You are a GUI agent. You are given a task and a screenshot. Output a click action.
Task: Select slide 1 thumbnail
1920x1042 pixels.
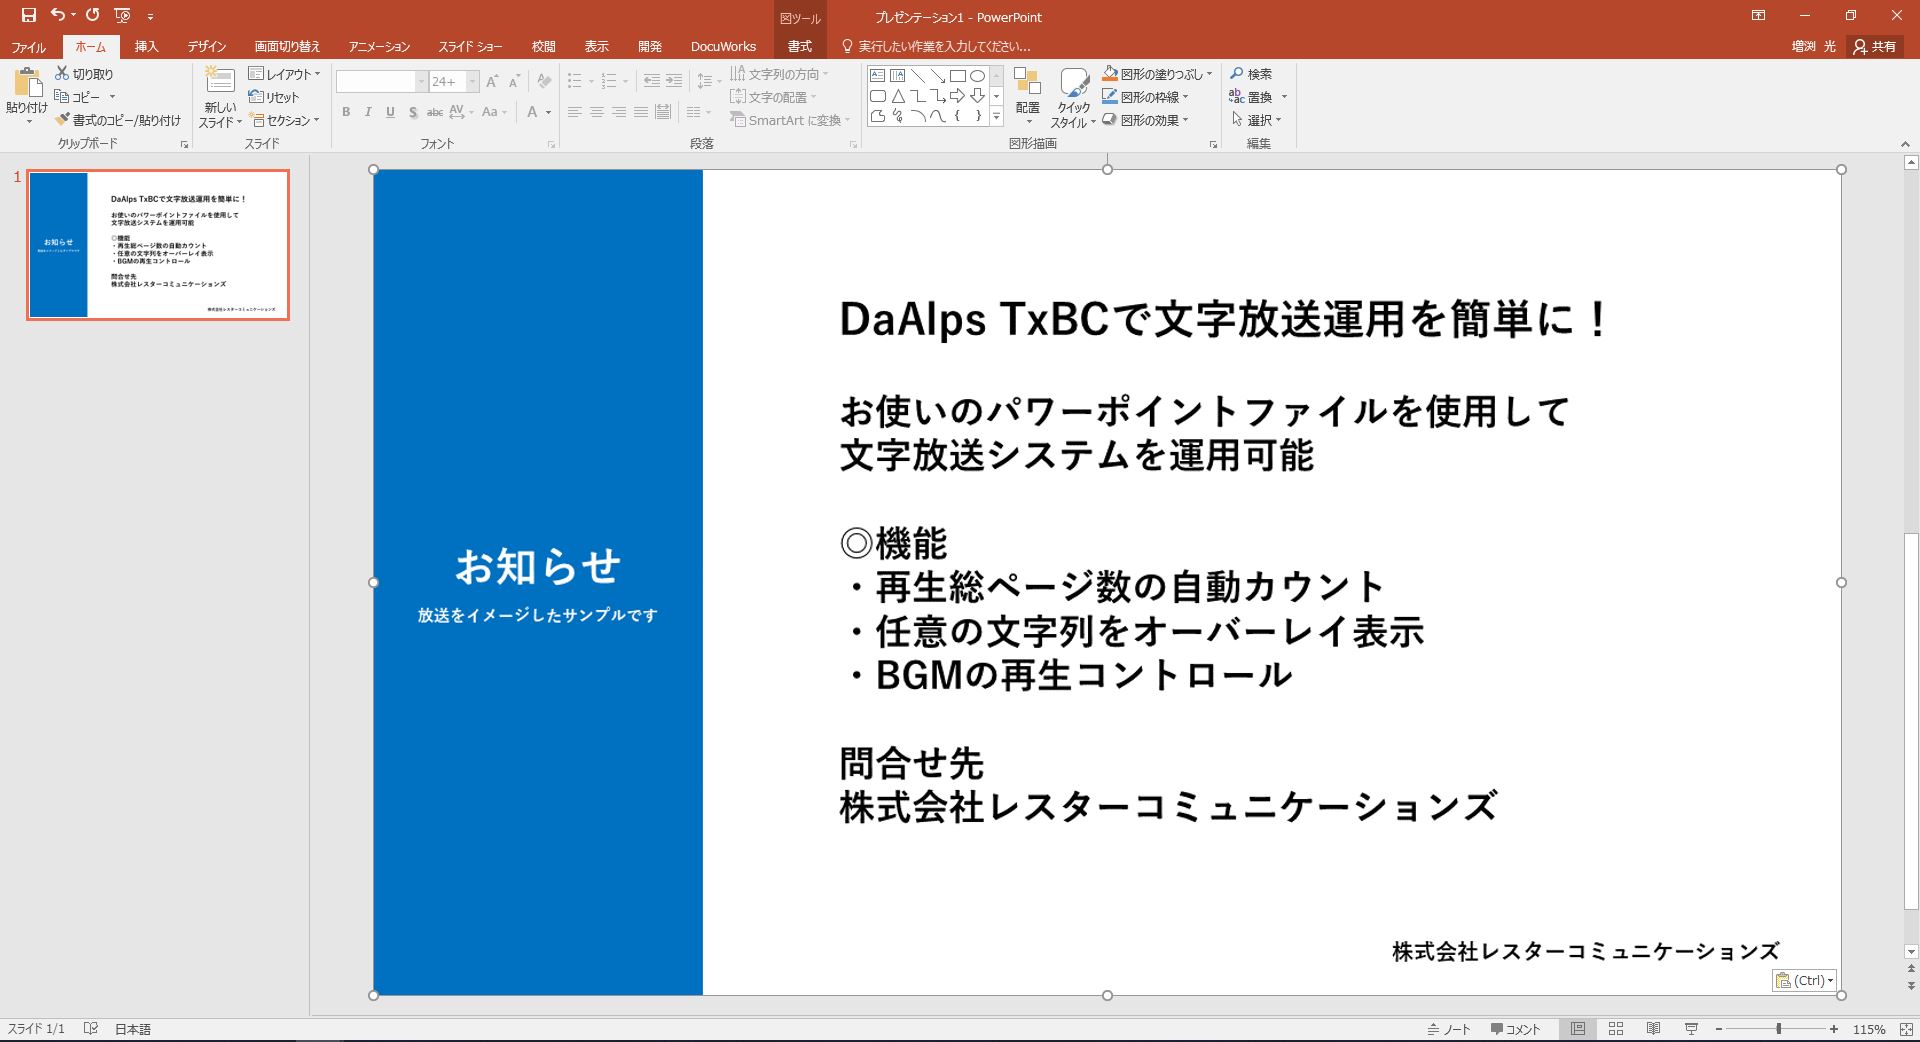[x=158, y=245]
